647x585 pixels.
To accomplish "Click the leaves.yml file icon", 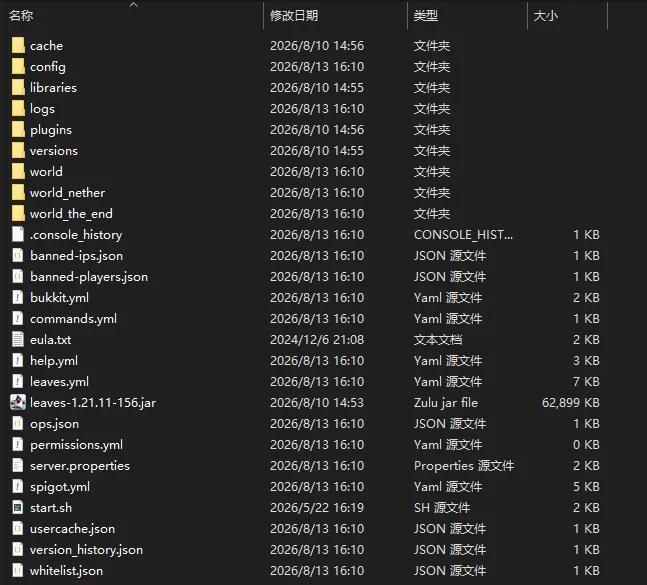I will (18, 382).
